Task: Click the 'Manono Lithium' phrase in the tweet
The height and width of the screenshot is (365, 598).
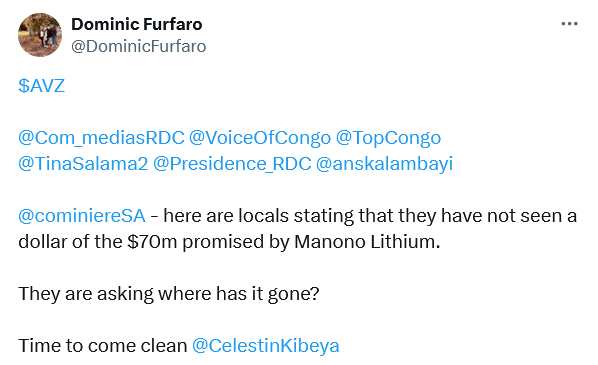Action: point(367,242)
